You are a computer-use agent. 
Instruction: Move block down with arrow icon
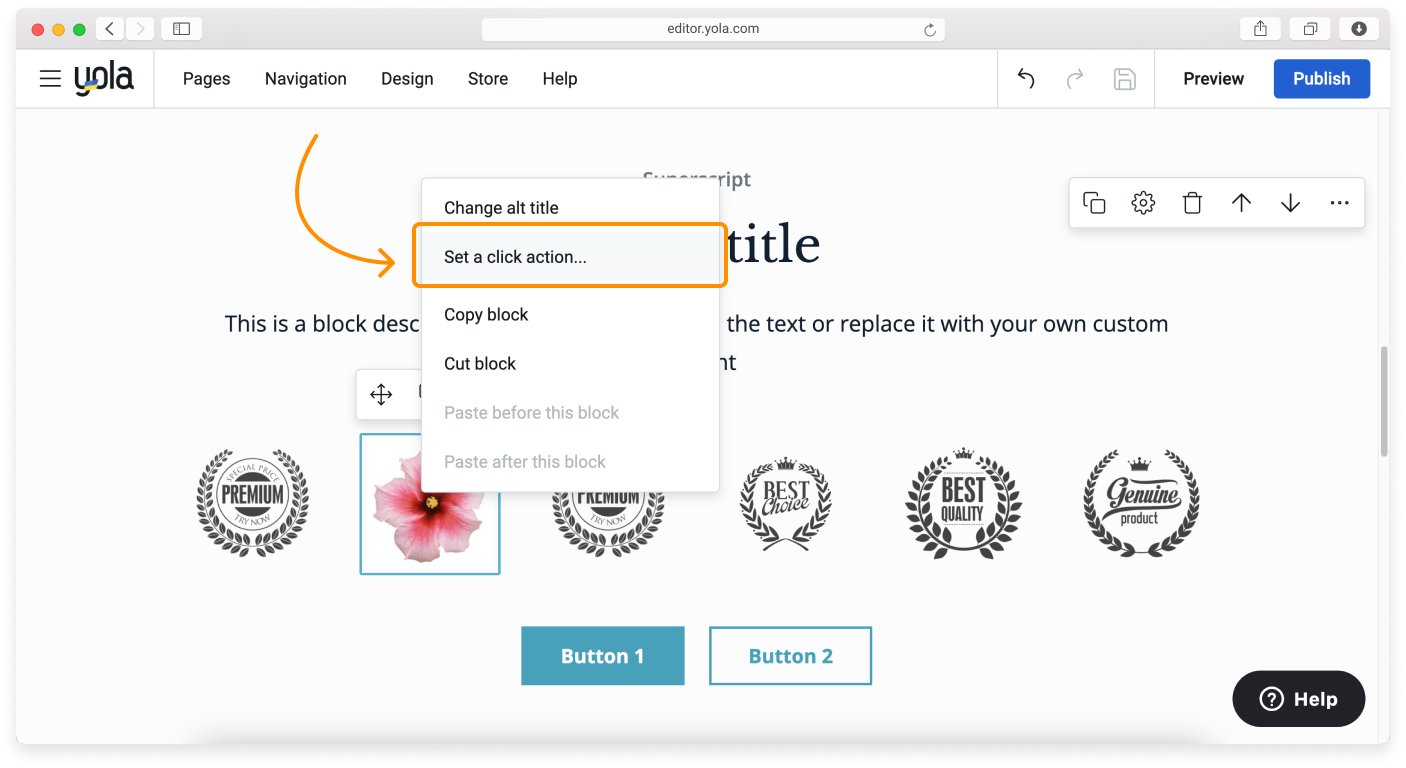click(x=1290, y=203)
